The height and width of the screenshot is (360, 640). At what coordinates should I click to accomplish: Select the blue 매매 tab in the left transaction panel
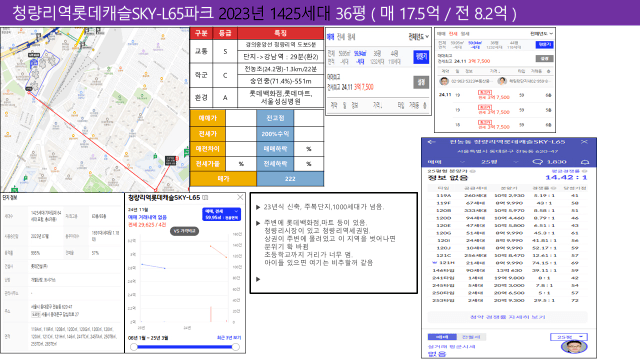coord(330,37)
